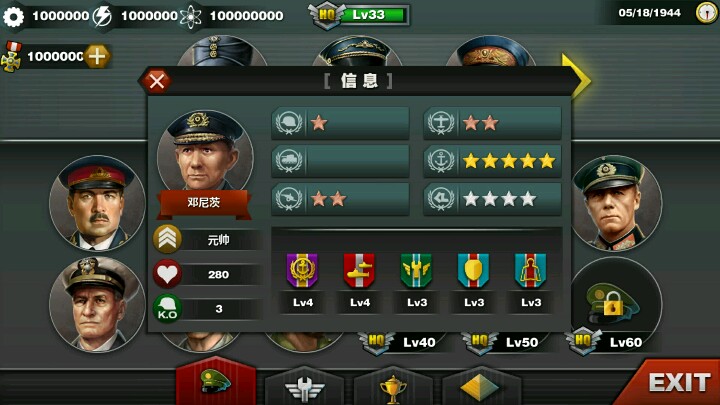This screenshot has width=720, height=405.
Task: Click the compass icon beside the date
Action: (x=706, y=12)
